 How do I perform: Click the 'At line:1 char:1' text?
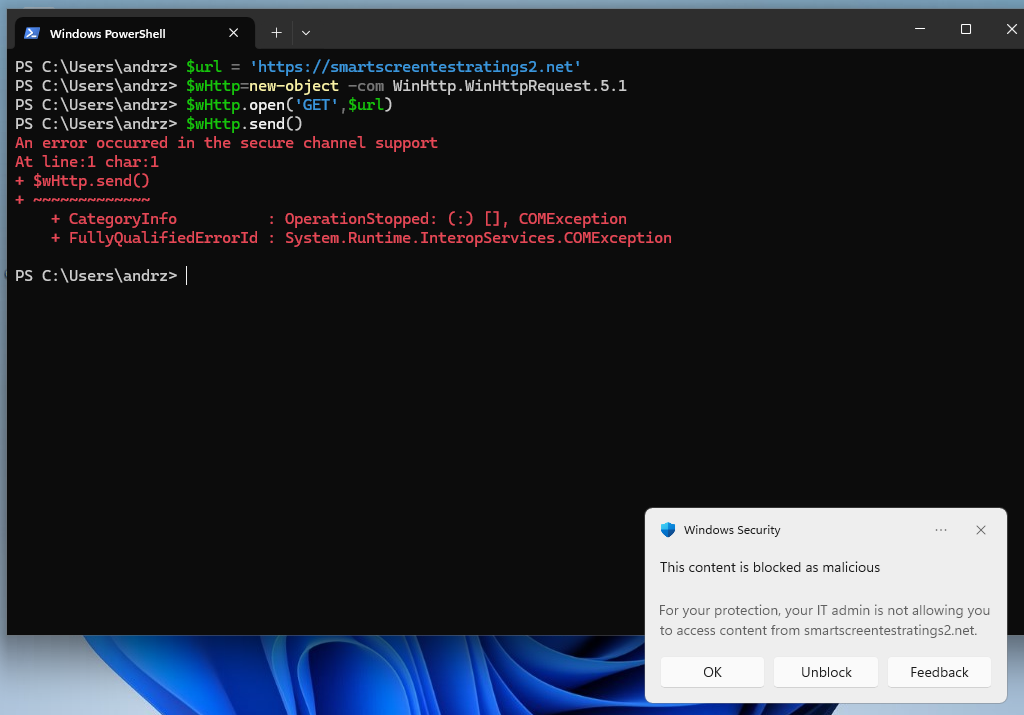[86, 162]
